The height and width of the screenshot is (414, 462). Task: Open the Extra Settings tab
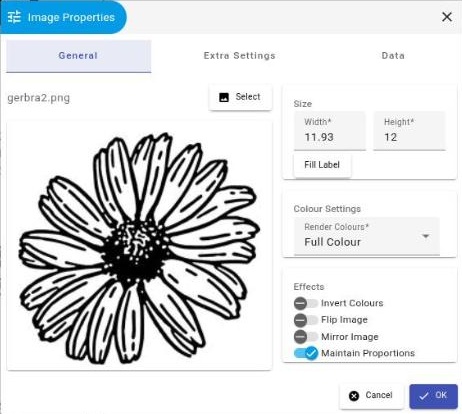point(239,56)
